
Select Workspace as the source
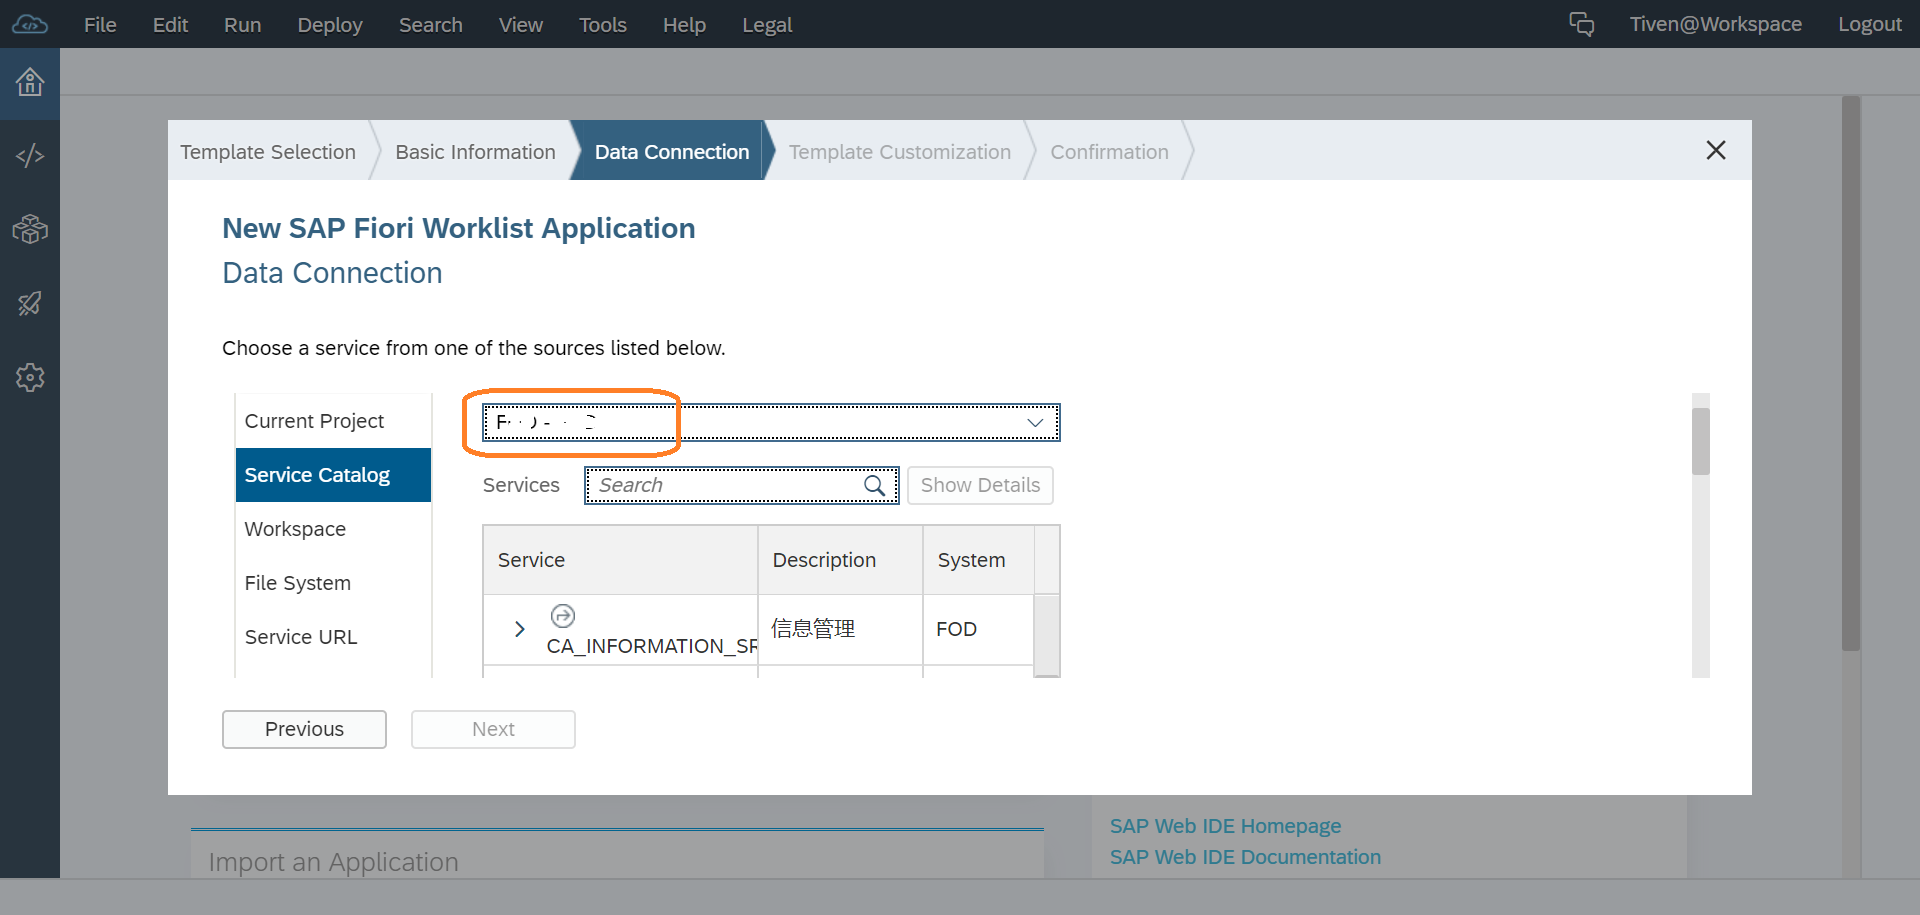coord(333,529)
